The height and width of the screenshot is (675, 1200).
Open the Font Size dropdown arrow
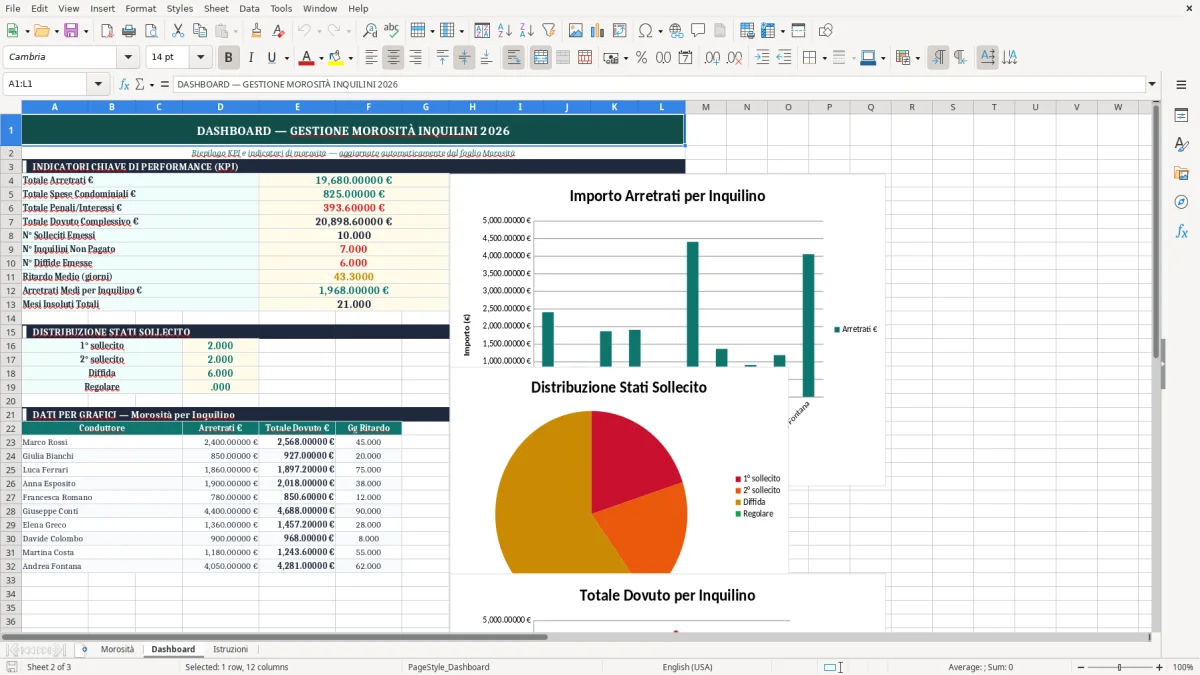tap(201, 58)
